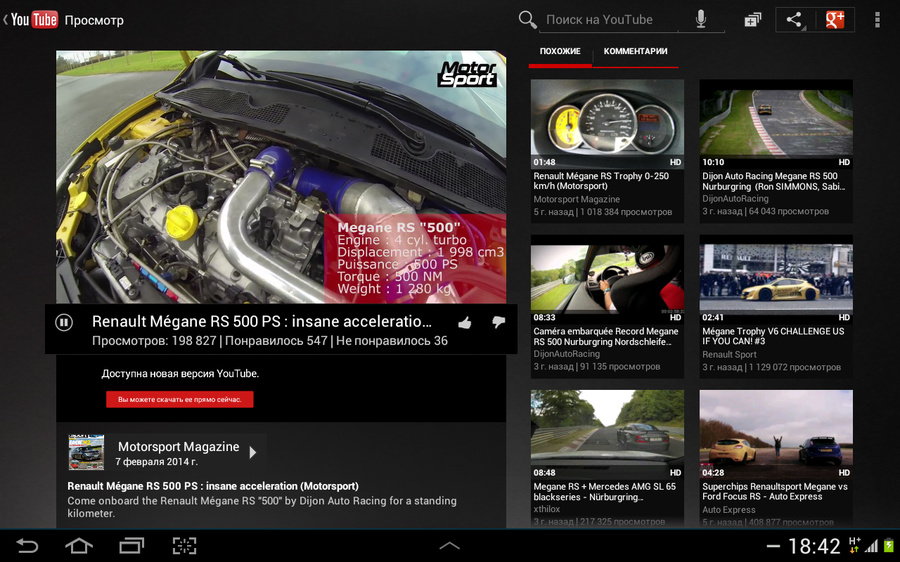Viewport: 900px width, 562px height.
Task: Open Motorsport Magazine channel avatar
Action: tap(86, 452)
